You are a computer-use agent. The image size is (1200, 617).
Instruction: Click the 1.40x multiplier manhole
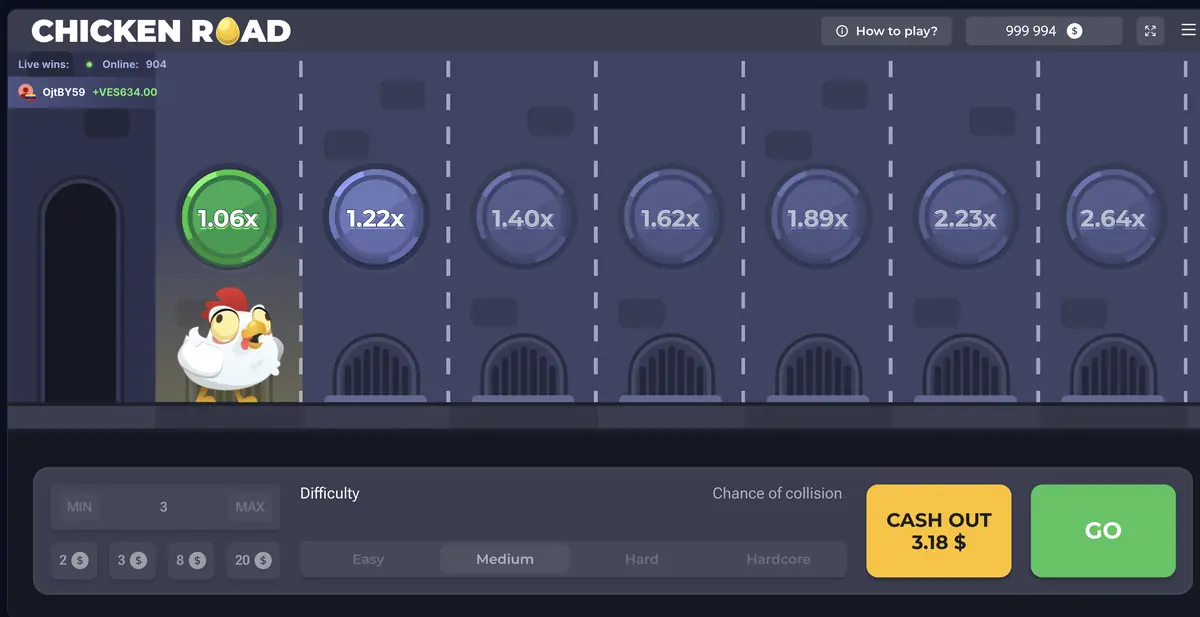click(x=522, y=218)
